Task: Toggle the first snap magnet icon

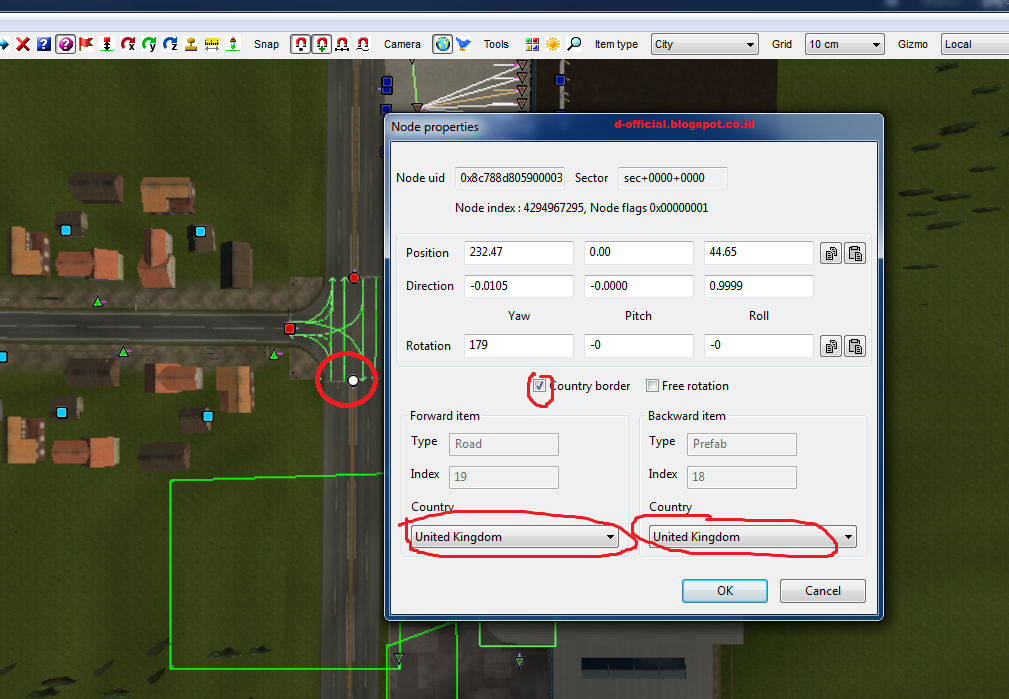Action: [300, 44]
